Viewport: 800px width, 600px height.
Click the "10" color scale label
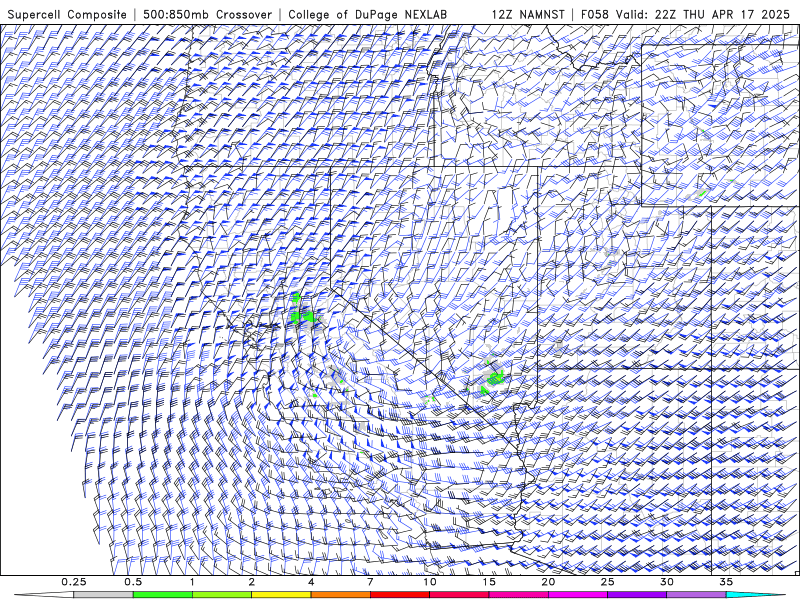[x=430, y=582]
